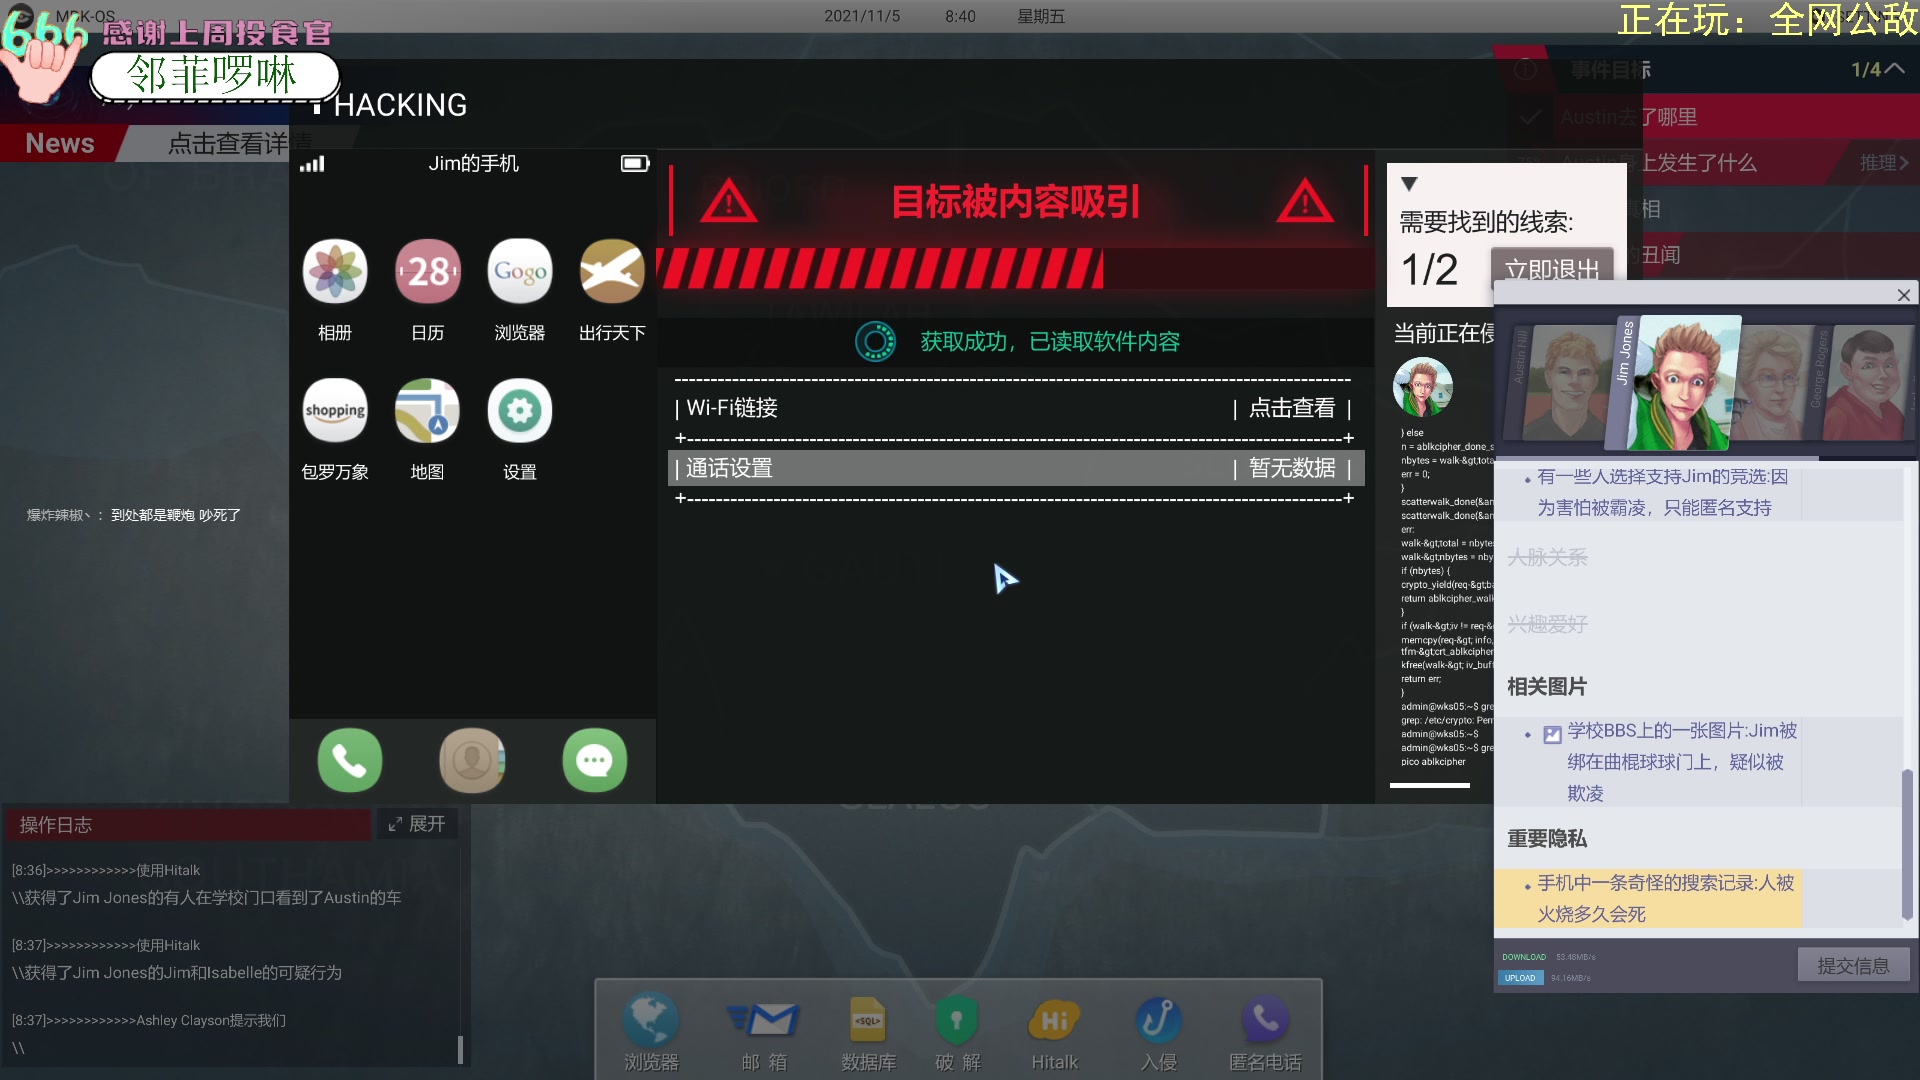Select George Rogers character card

[1860, 383]
